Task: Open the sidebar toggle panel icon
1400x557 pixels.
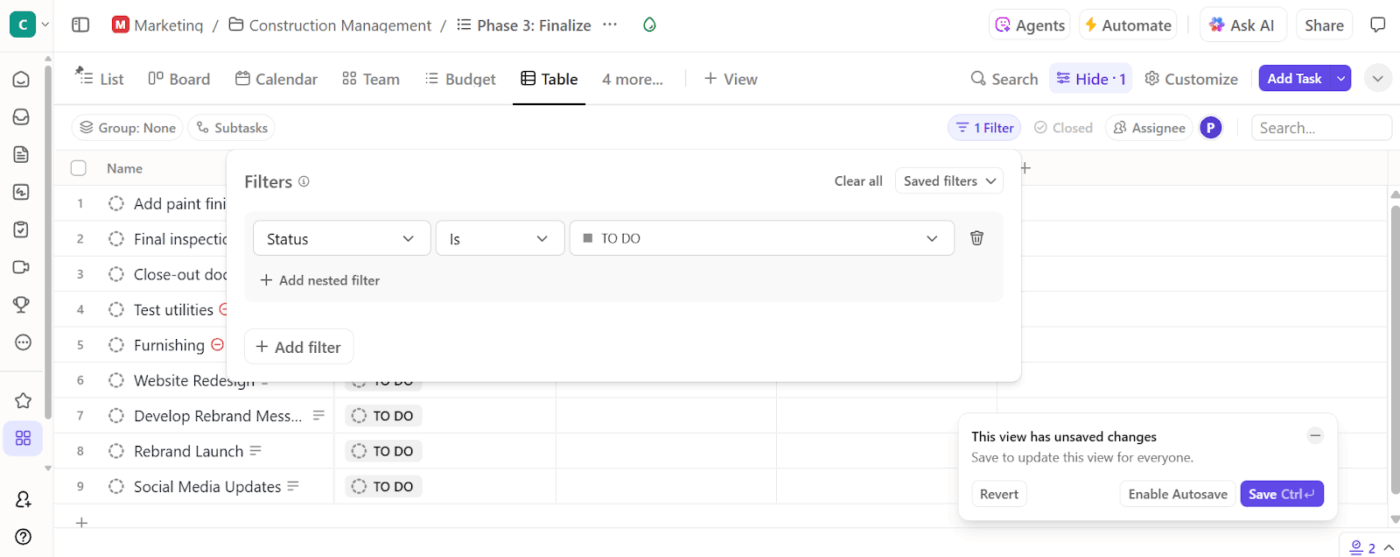Action: (x=81, y=25)
